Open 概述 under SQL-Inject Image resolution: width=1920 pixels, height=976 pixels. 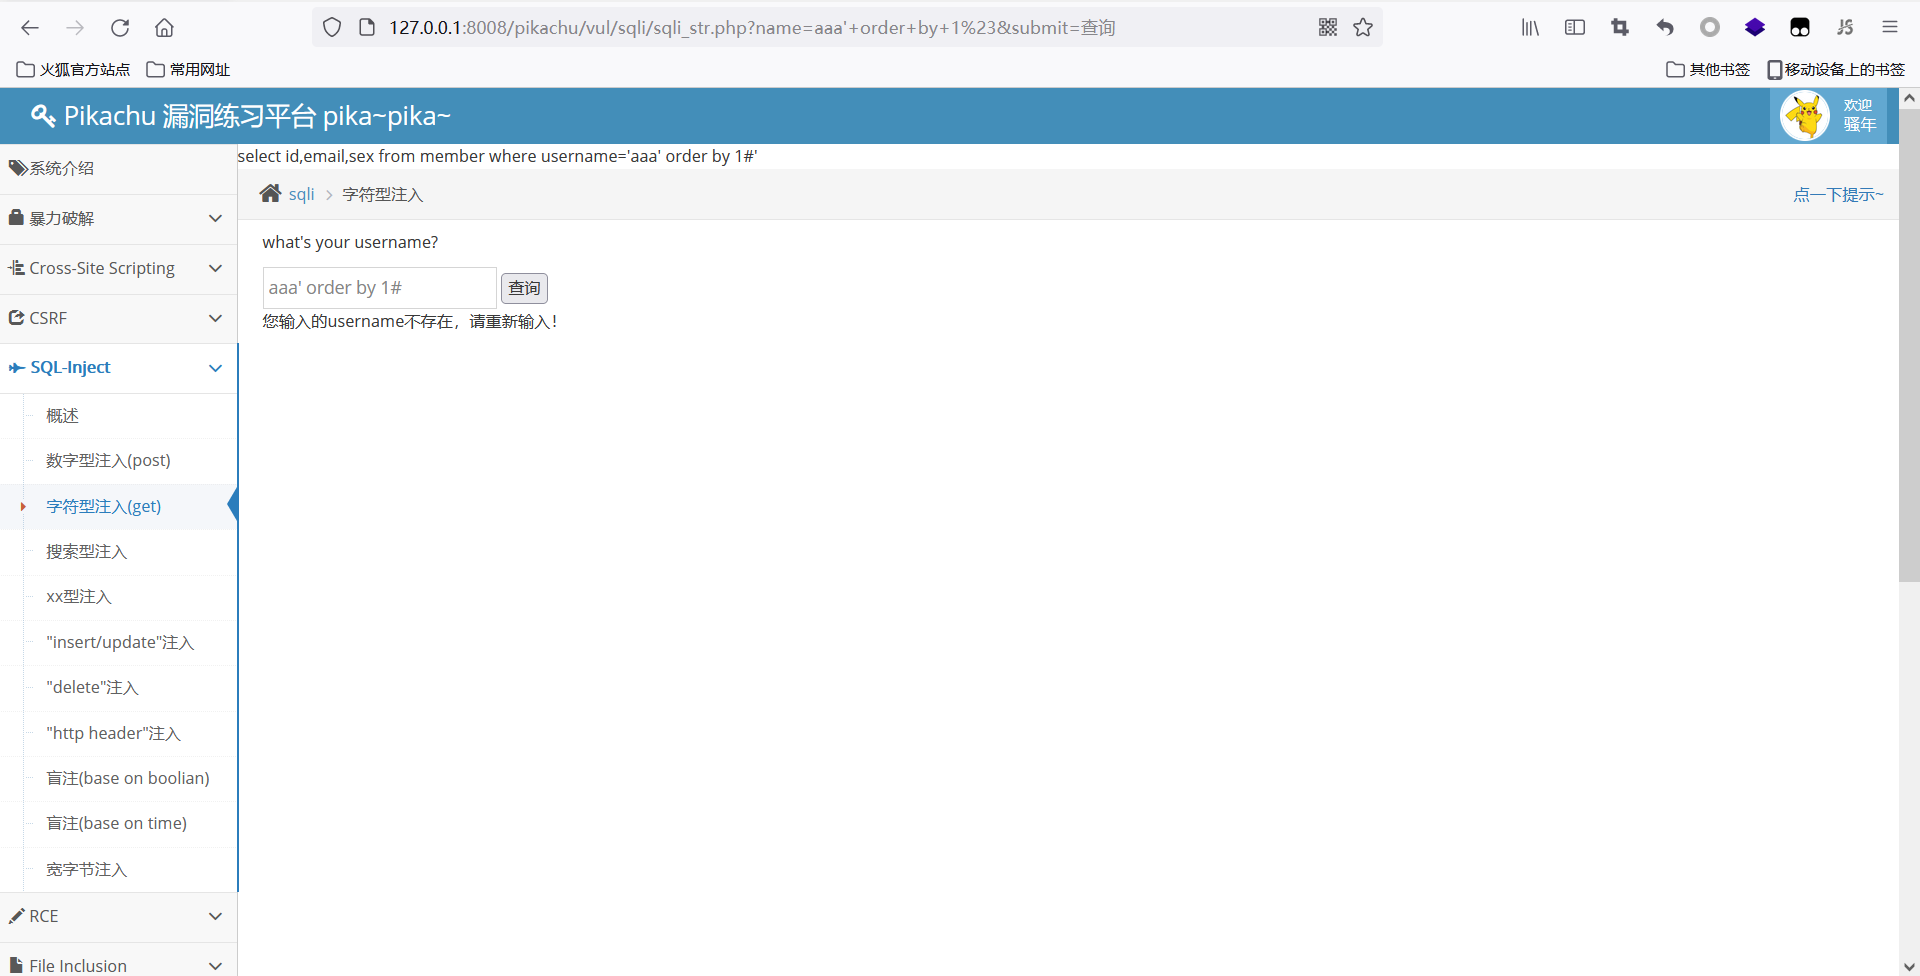click(x=62, y=416)
